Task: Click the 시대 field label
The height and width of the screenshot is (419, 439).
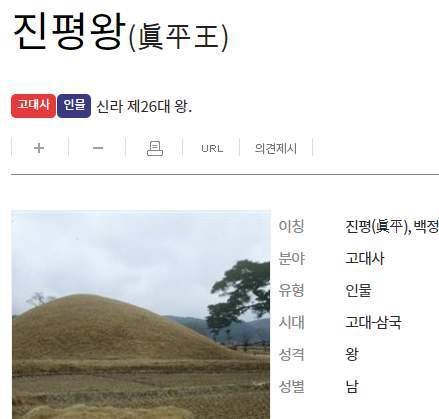Action: pyautogui.click(x=291, y=322)
